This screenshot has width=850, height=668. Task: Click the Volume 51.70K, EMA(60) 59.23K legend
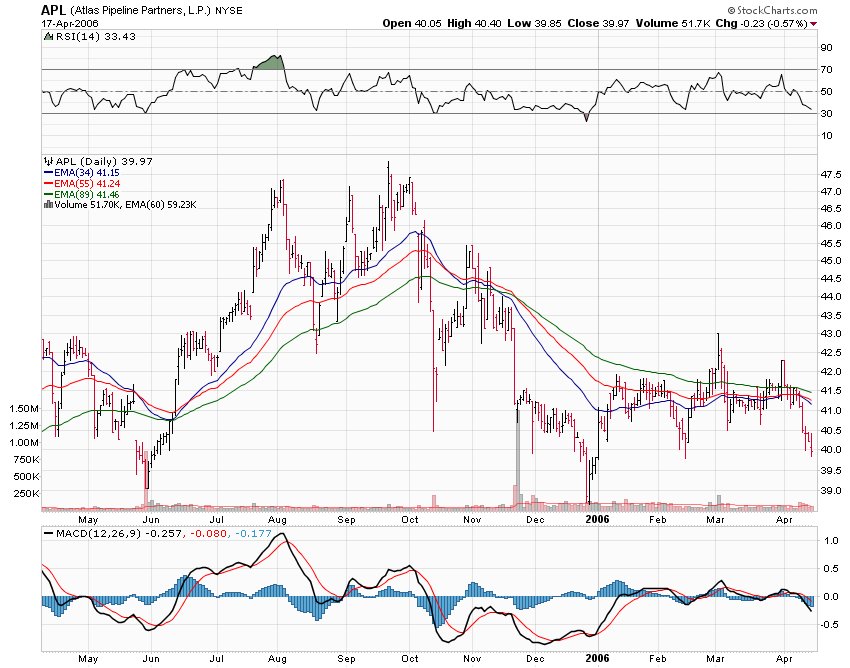125,204
